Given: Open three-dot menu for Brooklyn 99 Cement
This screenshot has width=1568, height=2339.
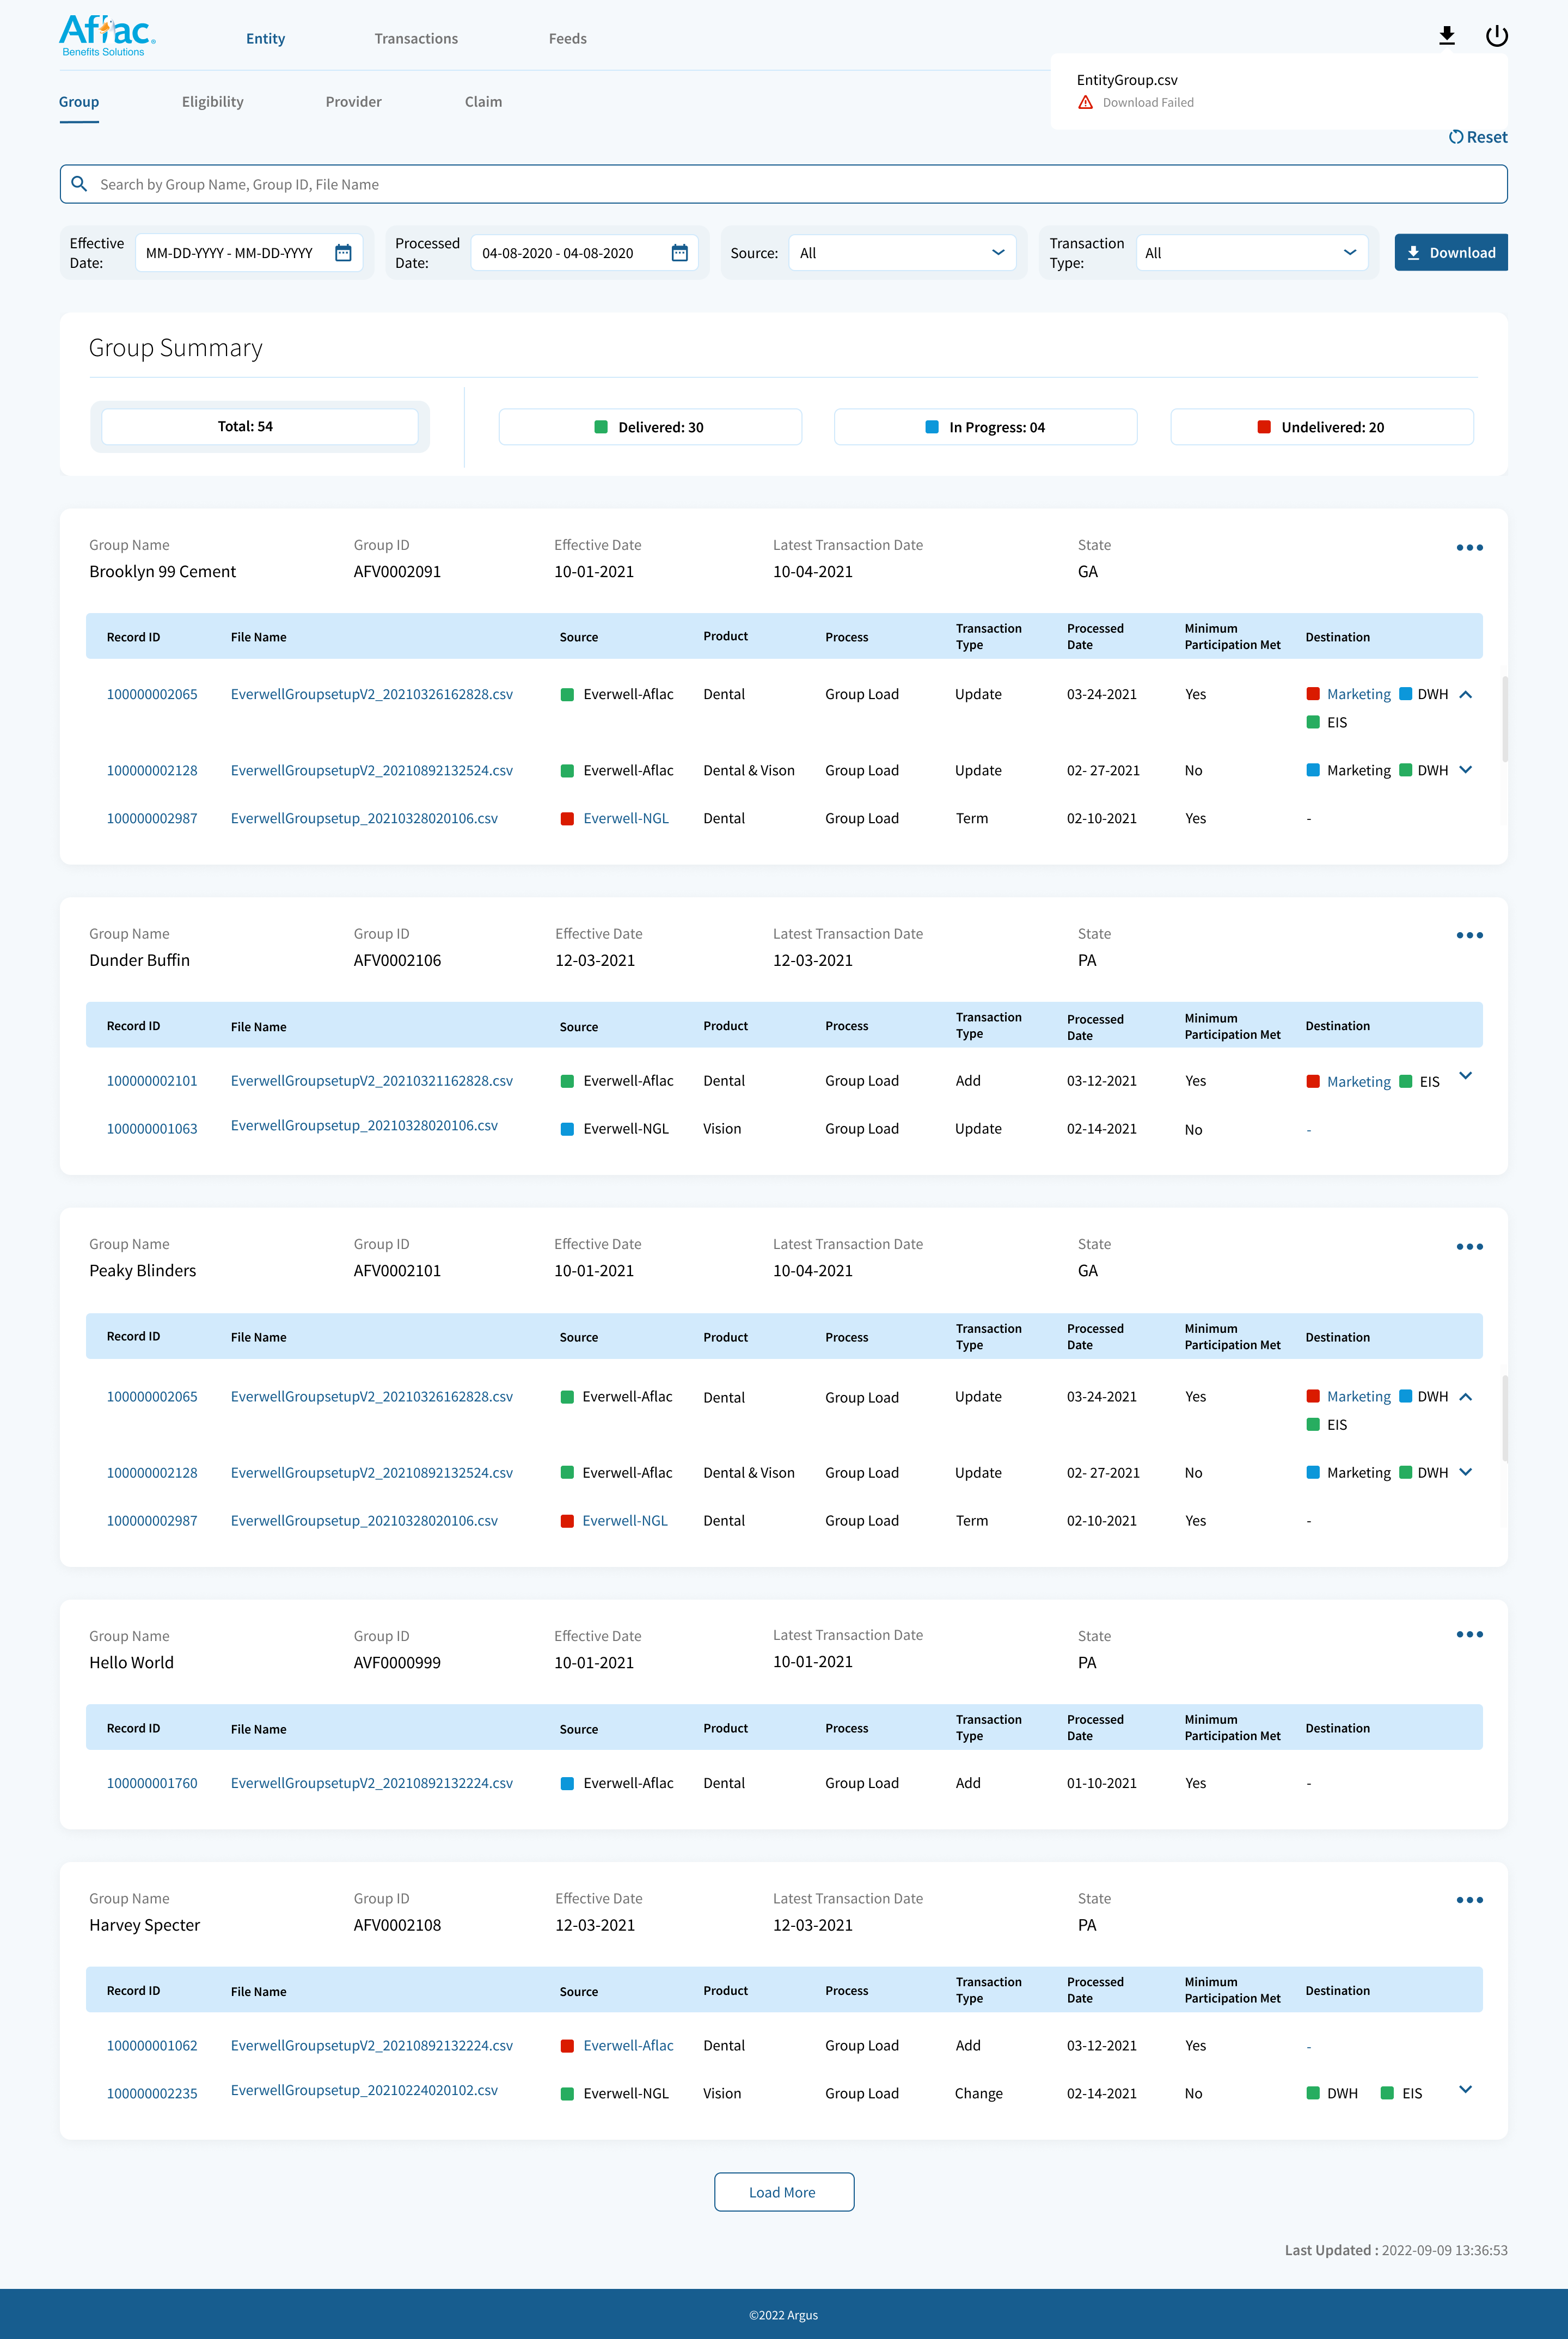Looking at the screenshot, I should coord(1469,548).
